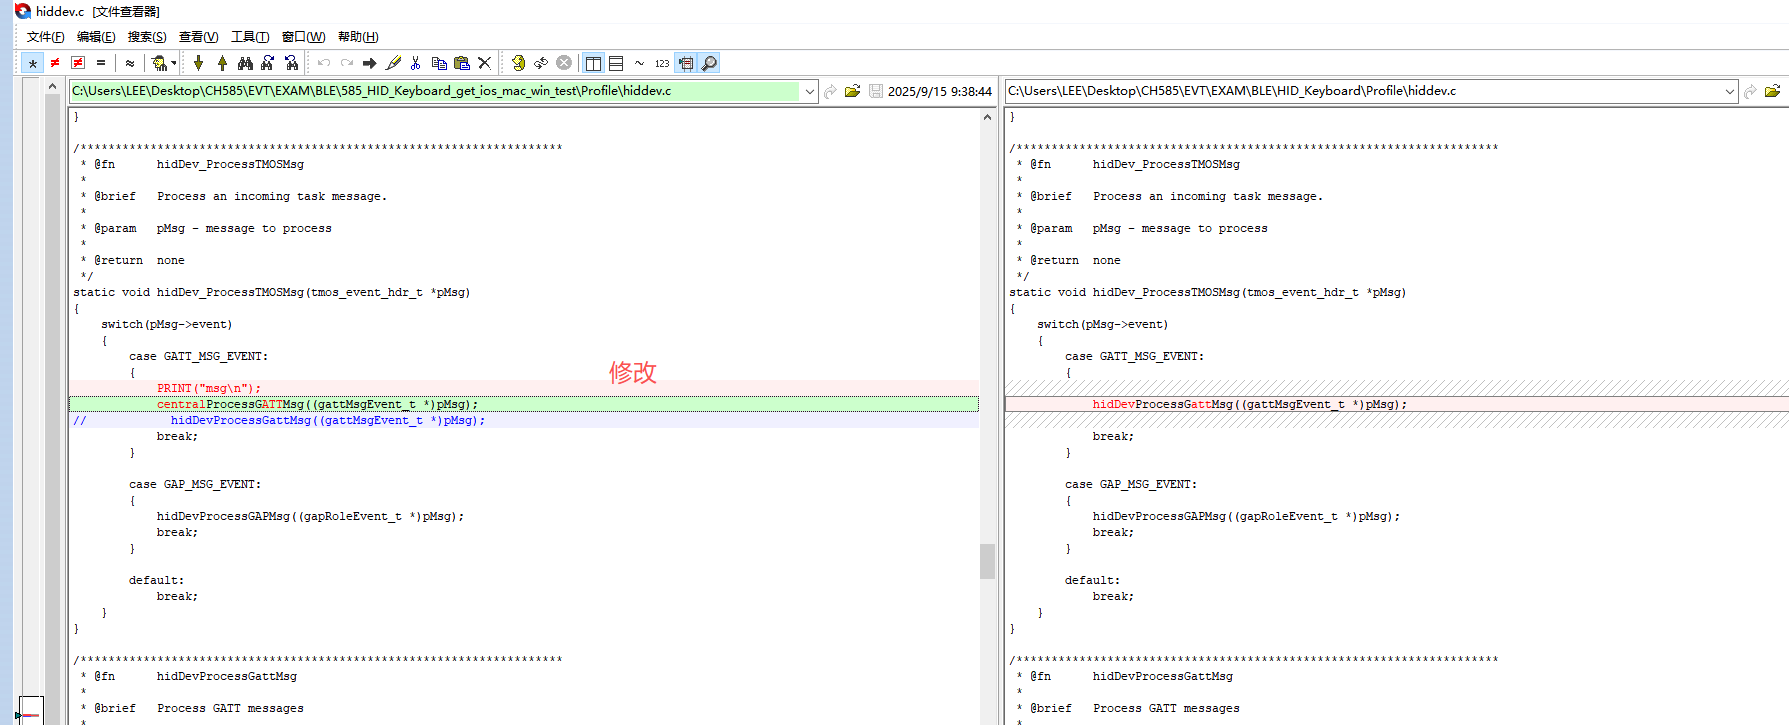
Task: Click the 2025/9/15 9:38:44 timestamp
Action: coord(940,91)
